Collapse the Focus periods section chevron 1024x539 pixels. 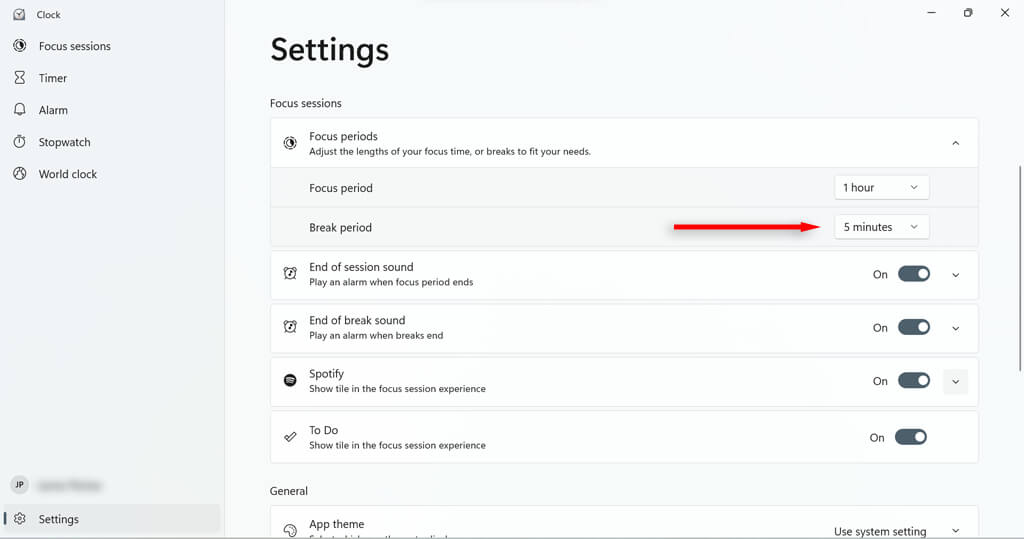[955, 143]
